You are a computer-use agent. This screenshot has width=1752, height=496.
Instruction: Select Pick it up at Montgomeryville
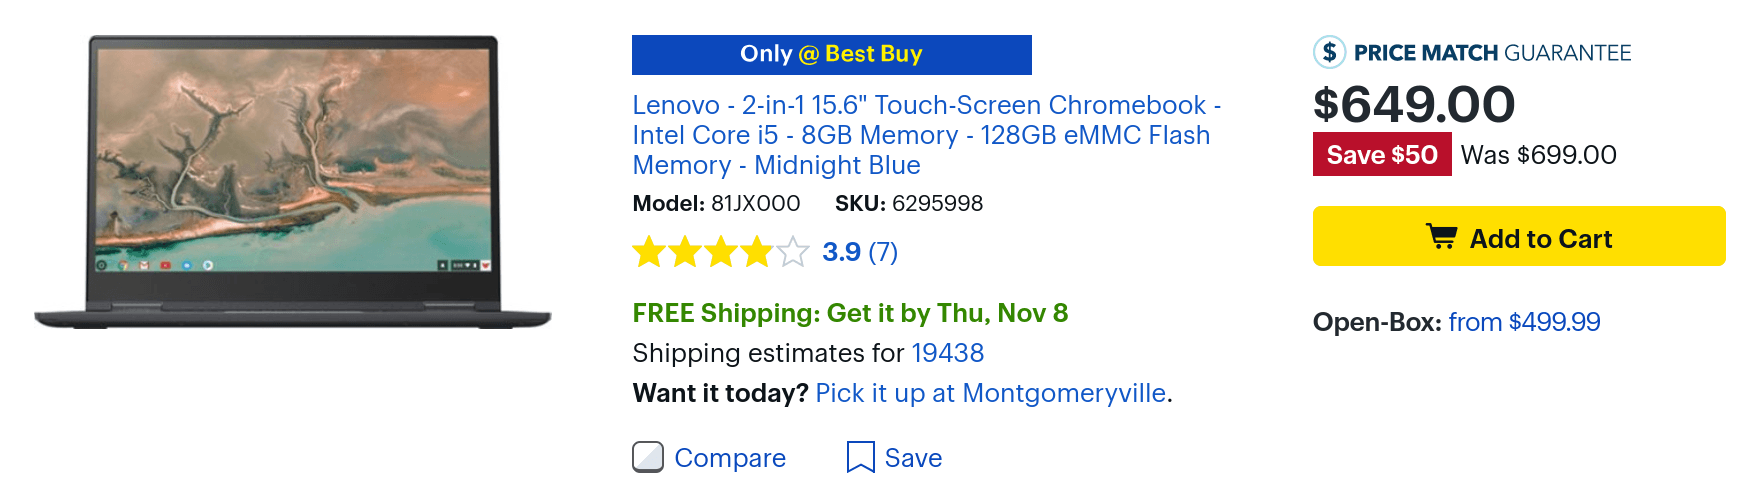pyautogui.click(x=990, y=393)
